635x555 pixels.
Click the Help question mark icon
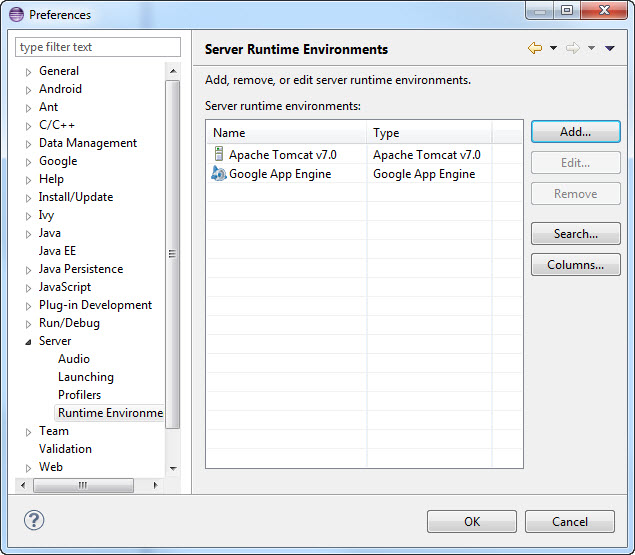tap(34, 520)
